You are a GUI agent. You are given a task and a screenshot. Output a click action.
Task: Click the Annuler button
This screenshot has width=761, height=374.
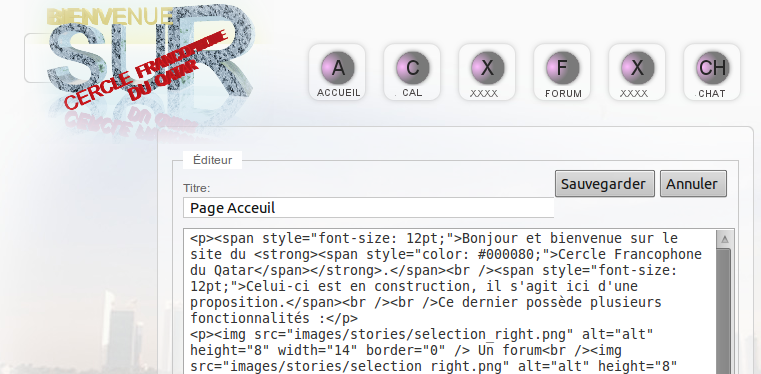pyautogui.click(x=693, y=184)
